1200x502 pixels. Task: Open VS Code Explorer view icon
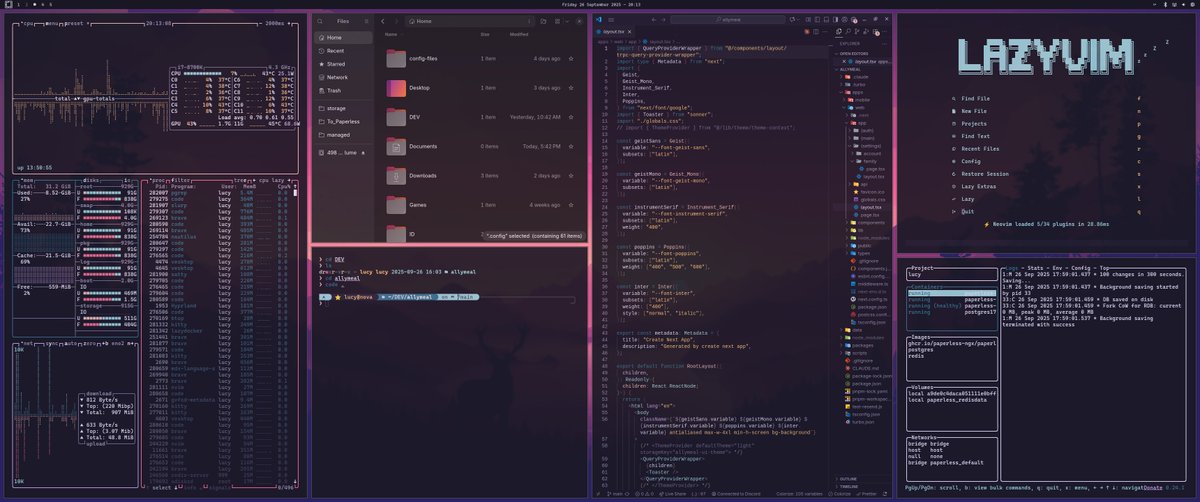(839, 32)
